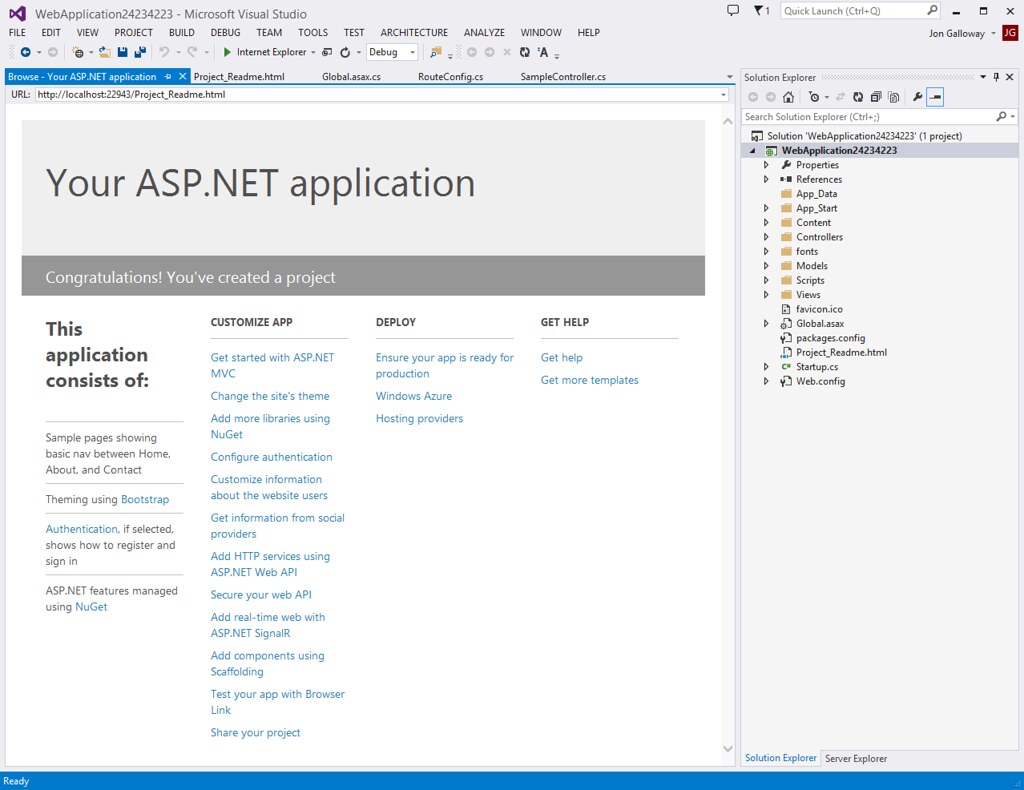
Task: Switch to the RouteConfig.cs tab
Action: 450,77
